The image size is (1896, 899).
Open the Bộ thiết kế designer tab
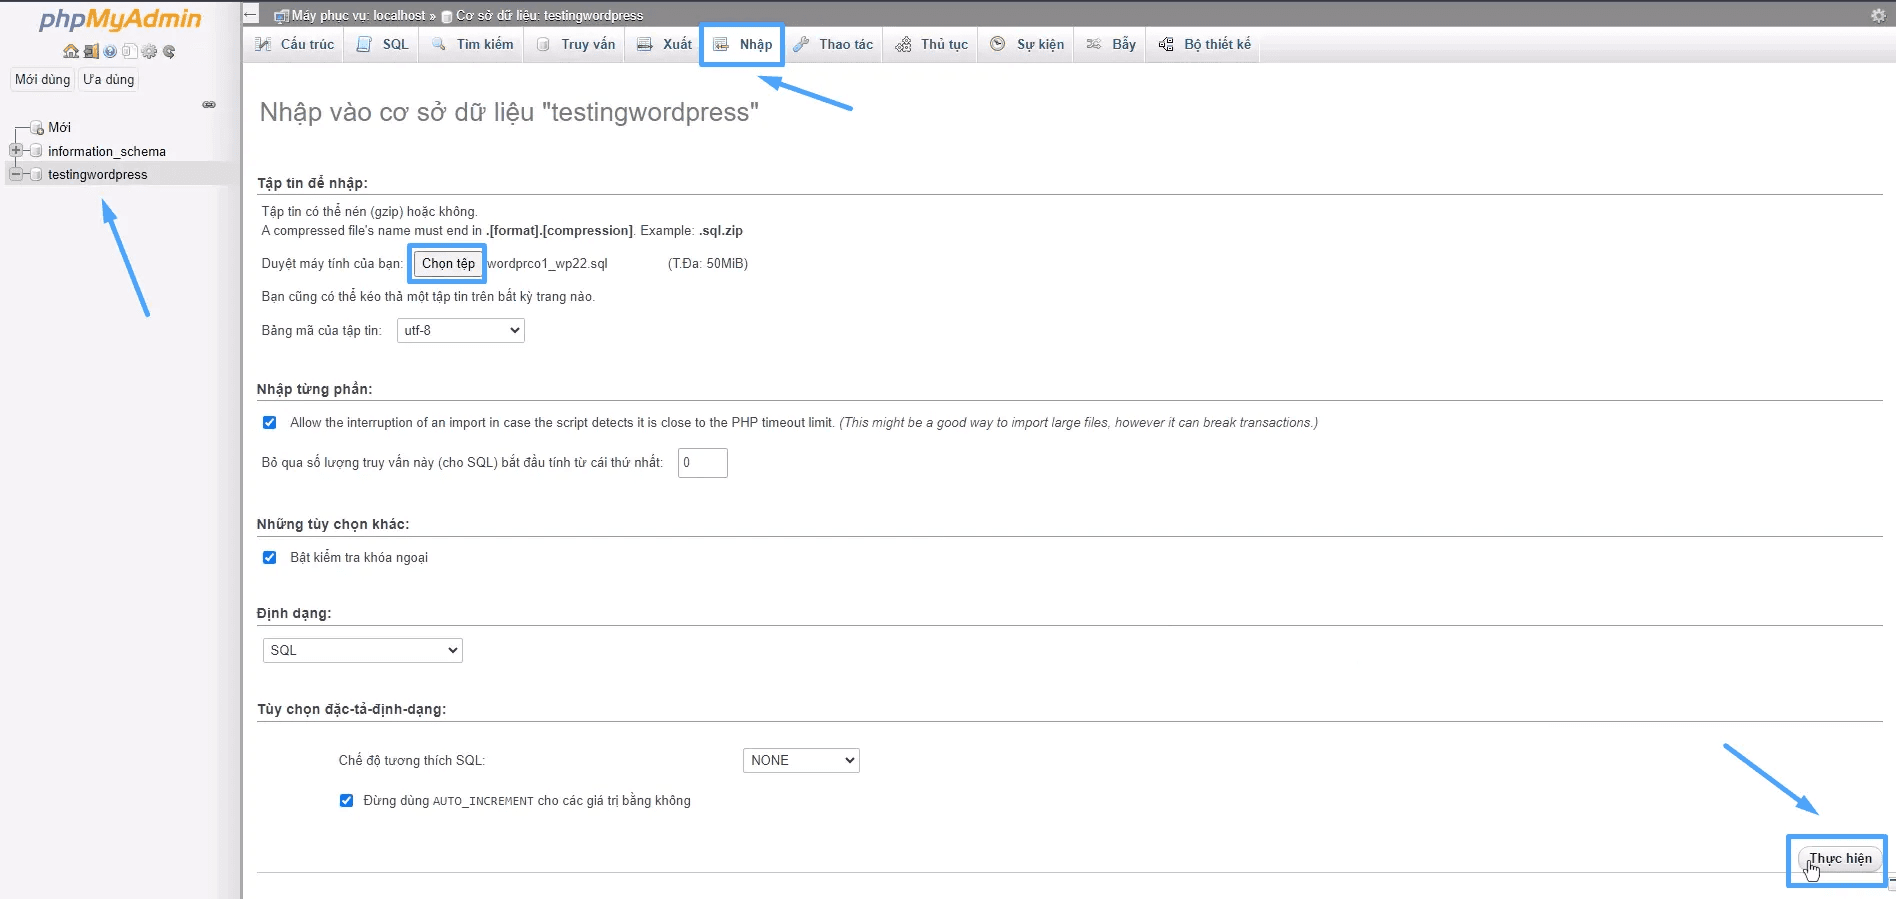(x=1204, y=44)
